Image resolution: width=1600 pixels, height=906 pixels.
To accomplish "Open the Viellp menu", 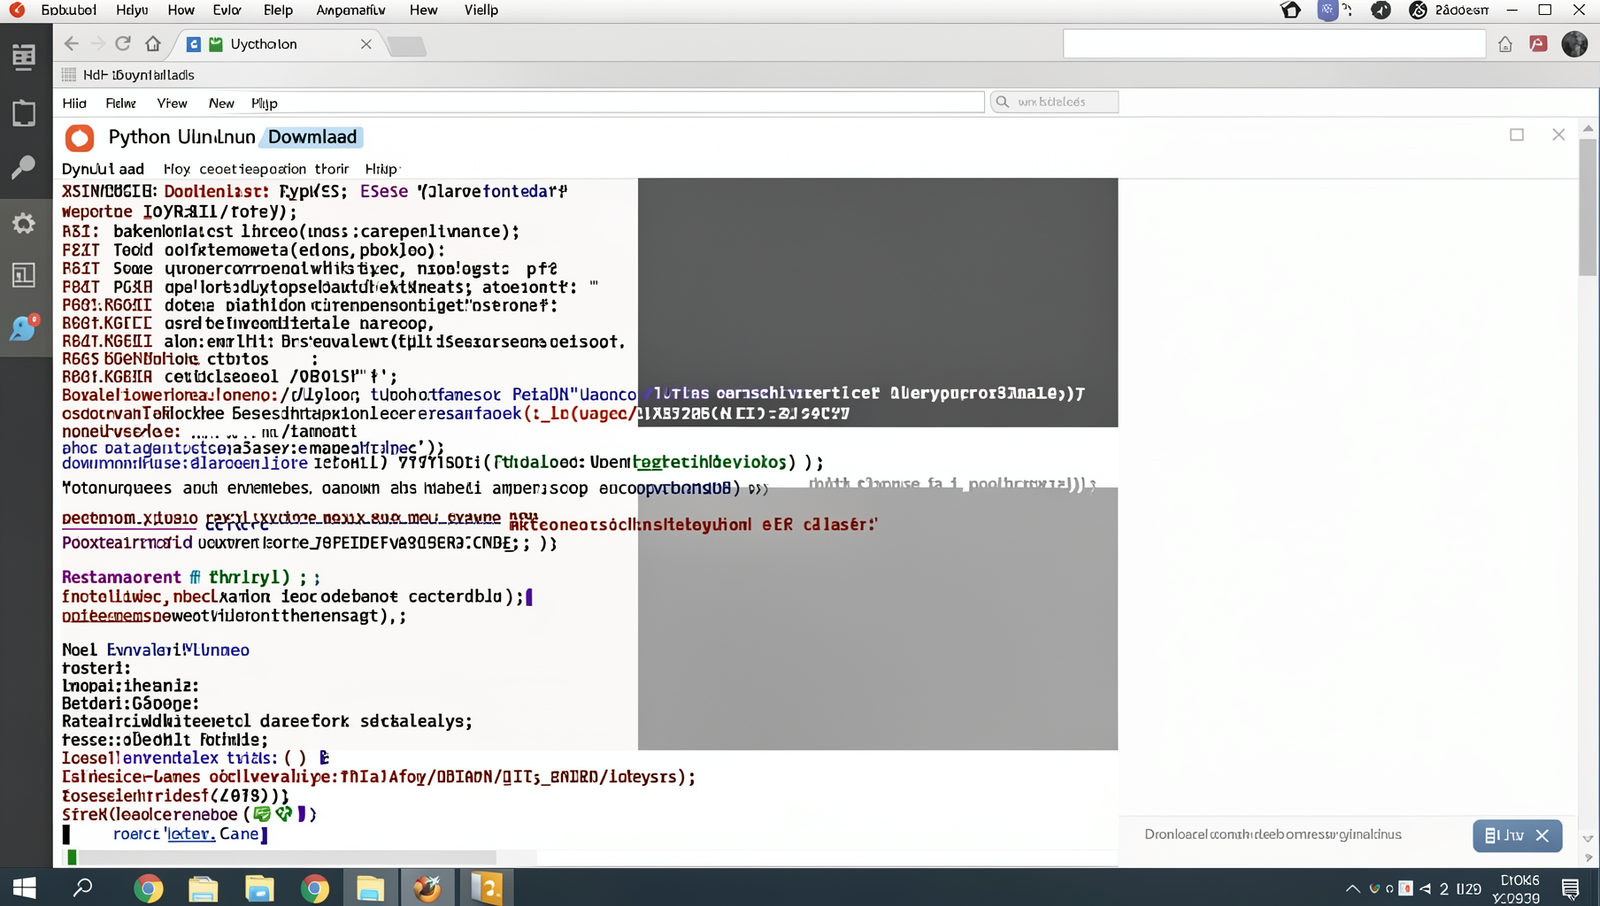I will [x=481, y=10].
